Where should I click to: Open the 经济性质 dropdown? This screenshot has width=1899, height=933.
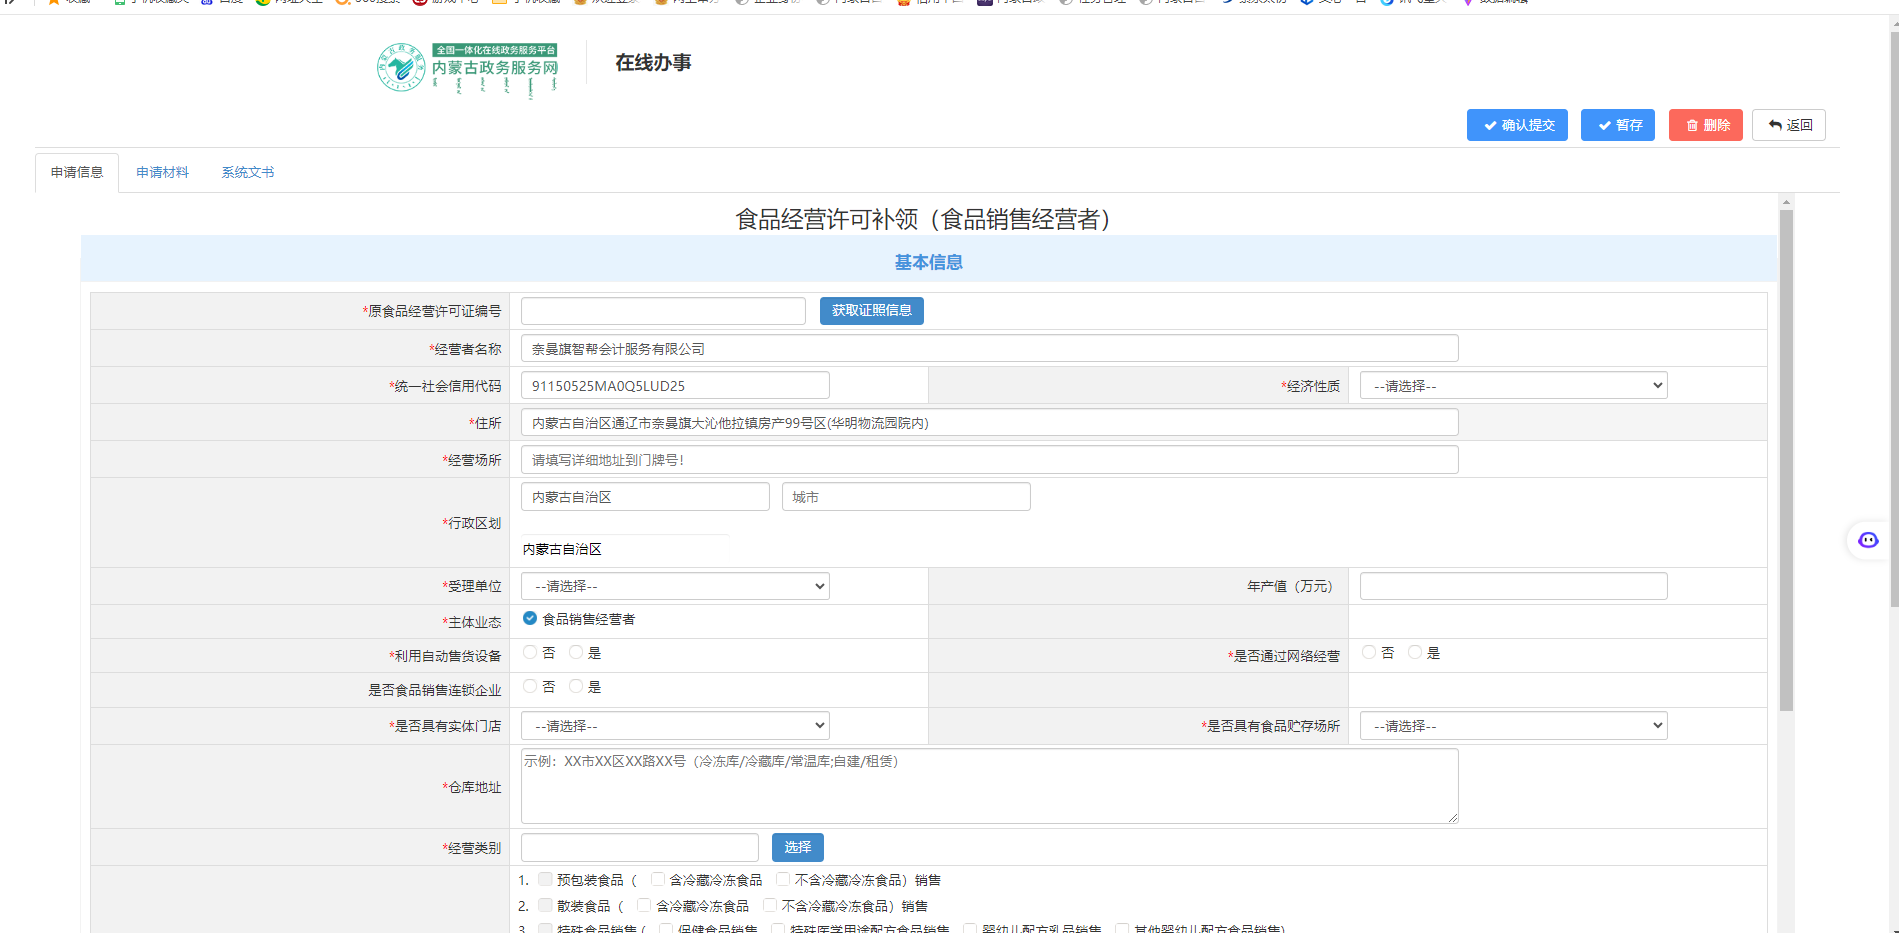pos(1512,386)
